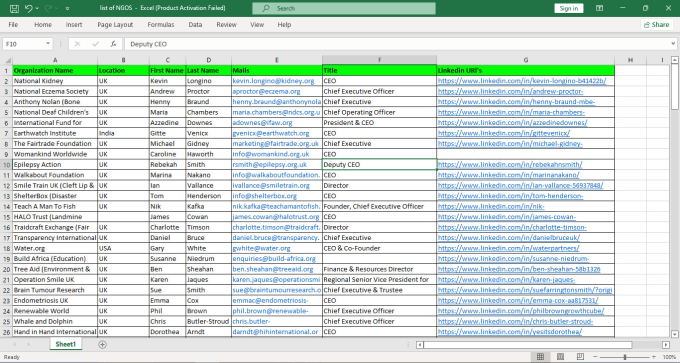Open kevin-longino LinkedIn link
This screenshot has width=680, height=363.
[x=522, y=81]
